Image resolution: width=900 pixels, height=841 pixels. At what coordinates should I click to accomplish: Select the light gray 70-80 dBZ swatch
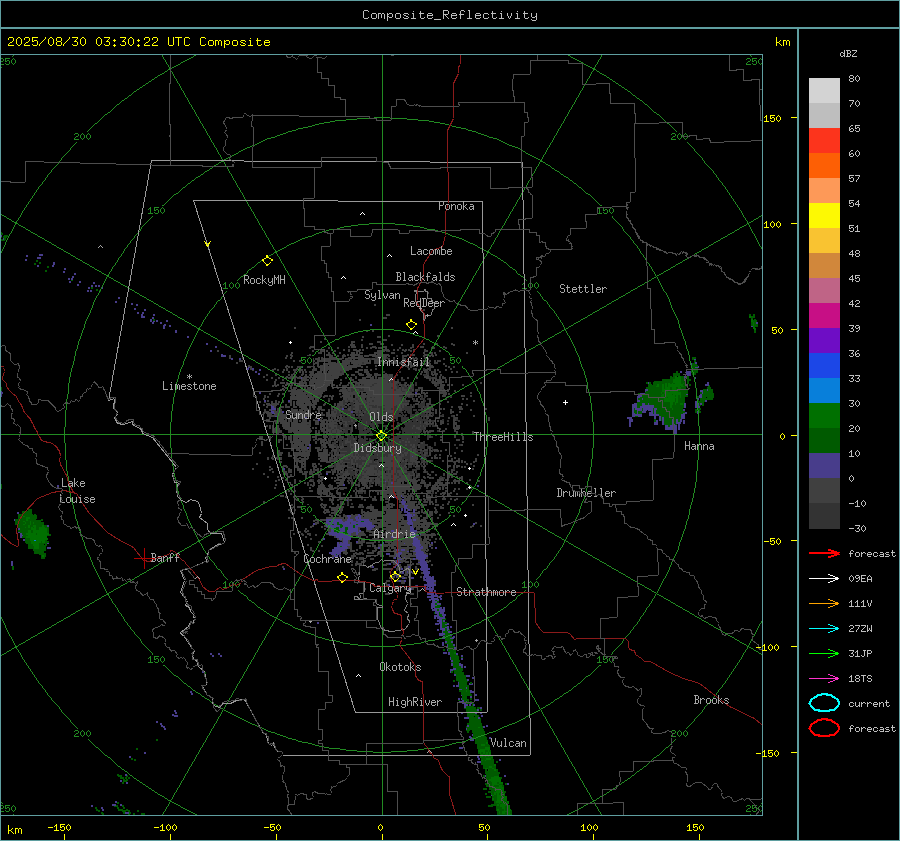click(x=824, y=91)
